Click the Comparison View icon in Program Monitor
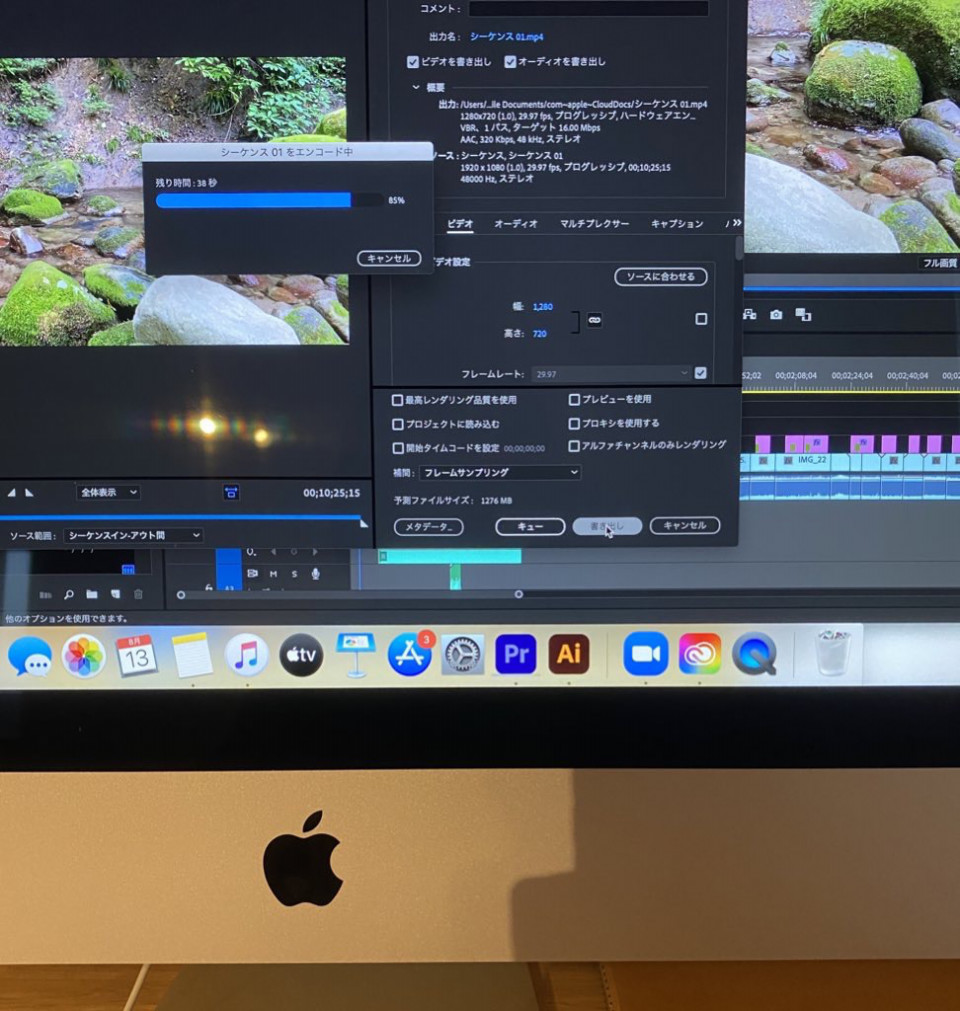 [803, 314]
